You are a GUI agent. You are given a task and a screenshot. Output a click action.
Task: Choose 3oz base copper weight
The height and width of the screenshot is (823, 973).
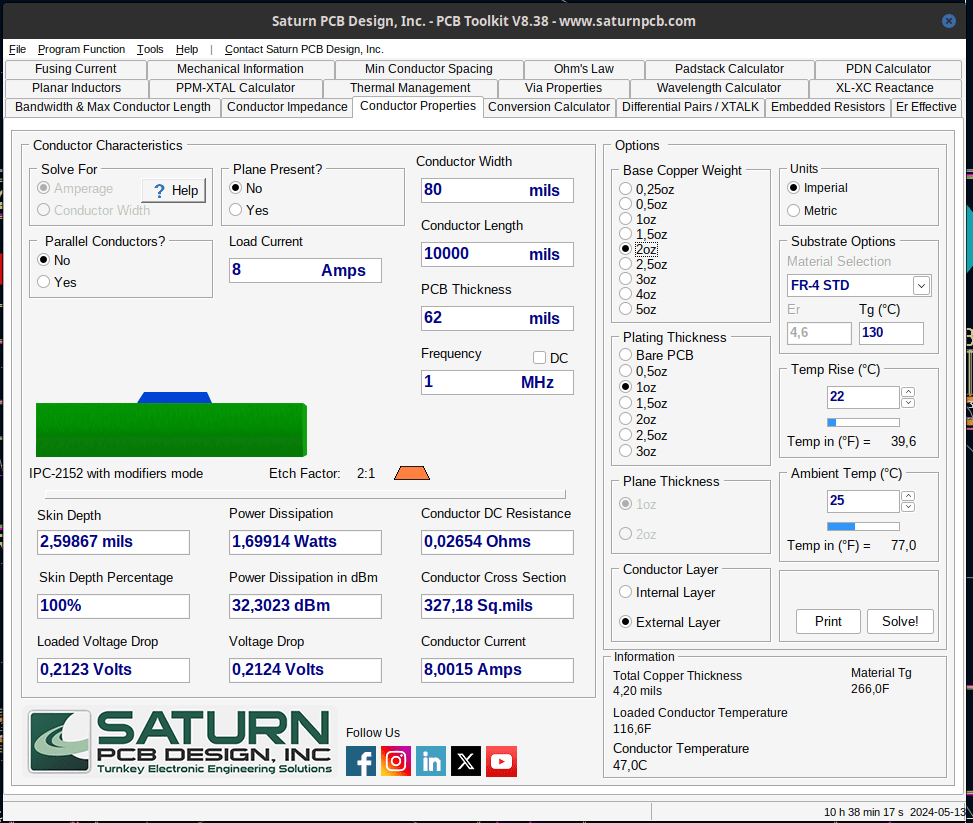tap(638, 279)
